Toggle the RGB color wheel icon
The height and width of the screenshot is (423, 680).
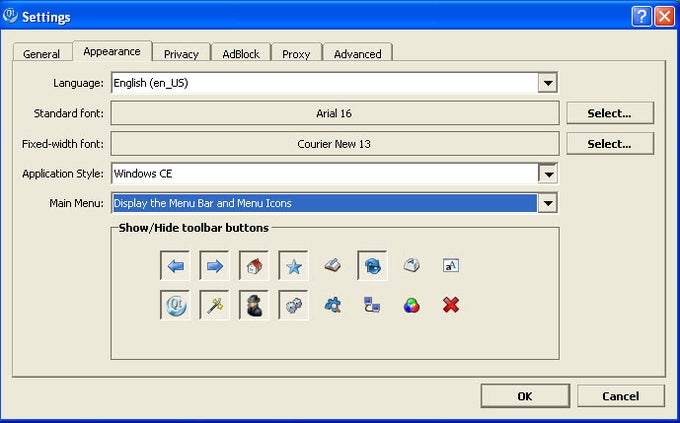(412, 305)
